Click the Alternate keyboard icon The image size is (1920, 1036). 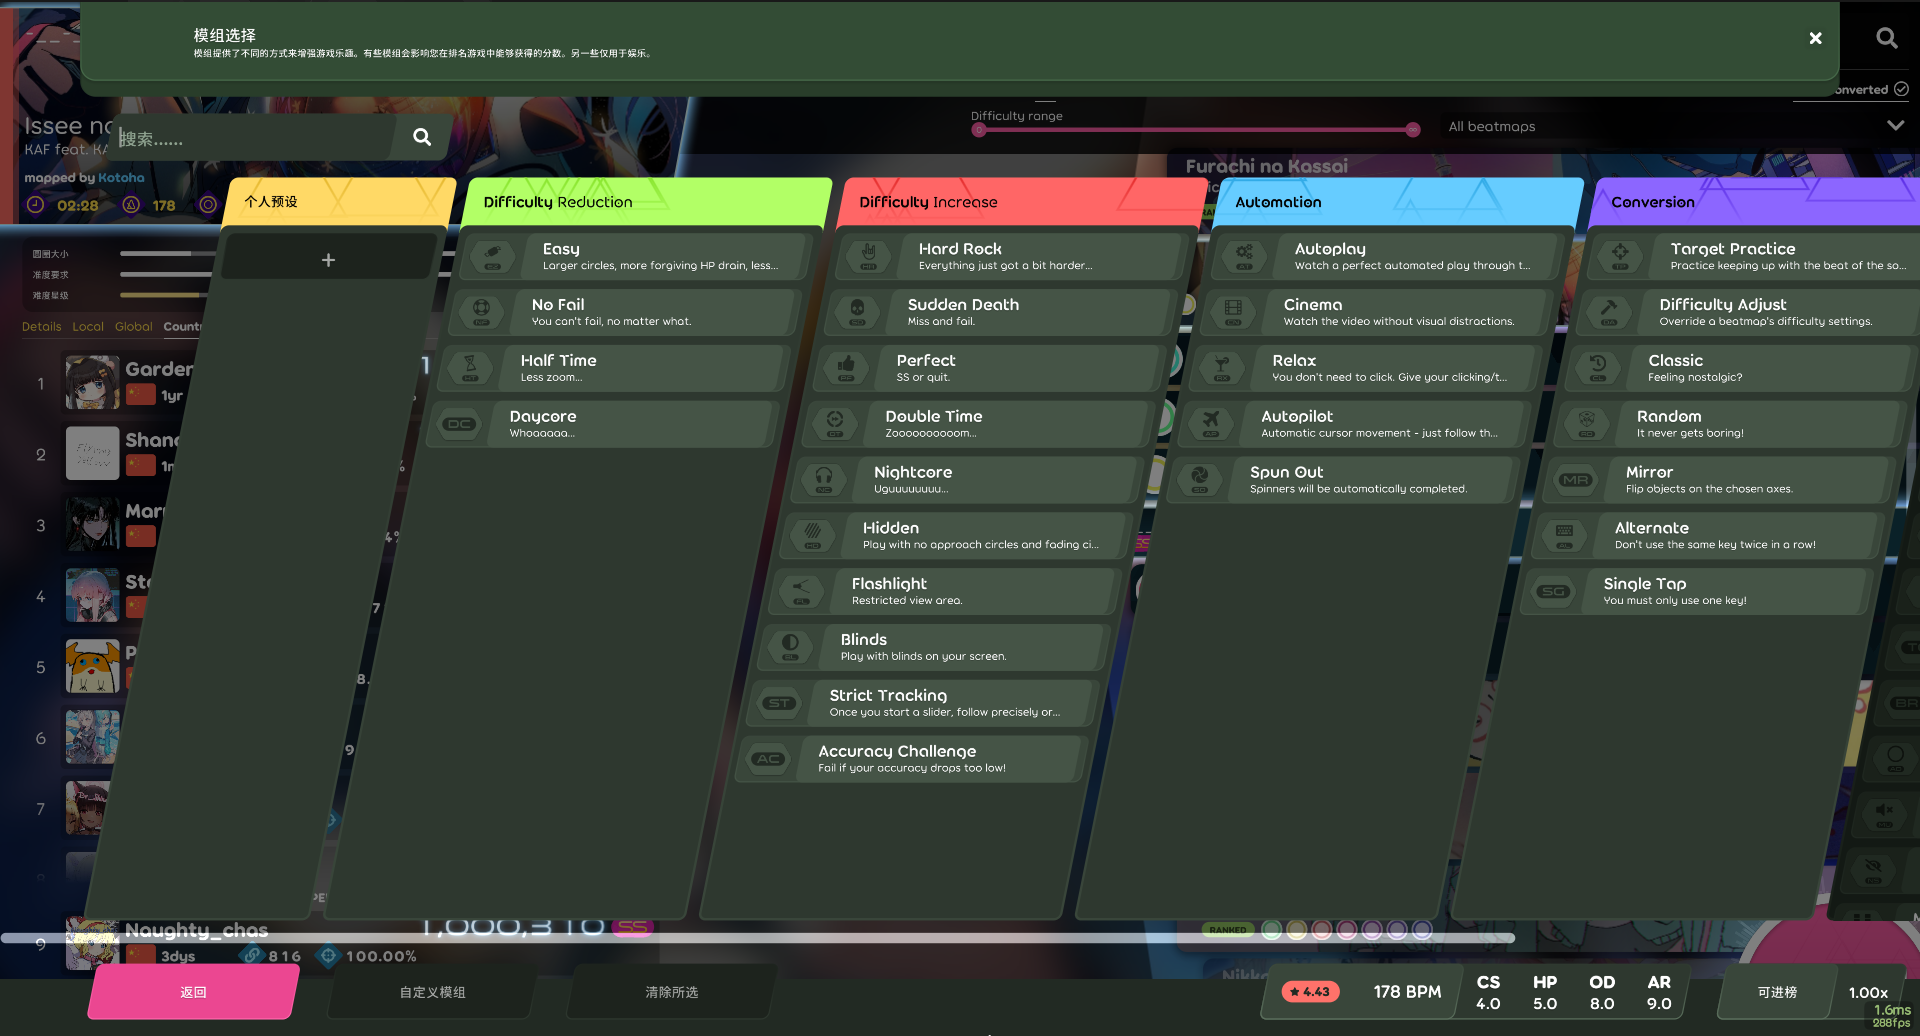pos(1565,536)
